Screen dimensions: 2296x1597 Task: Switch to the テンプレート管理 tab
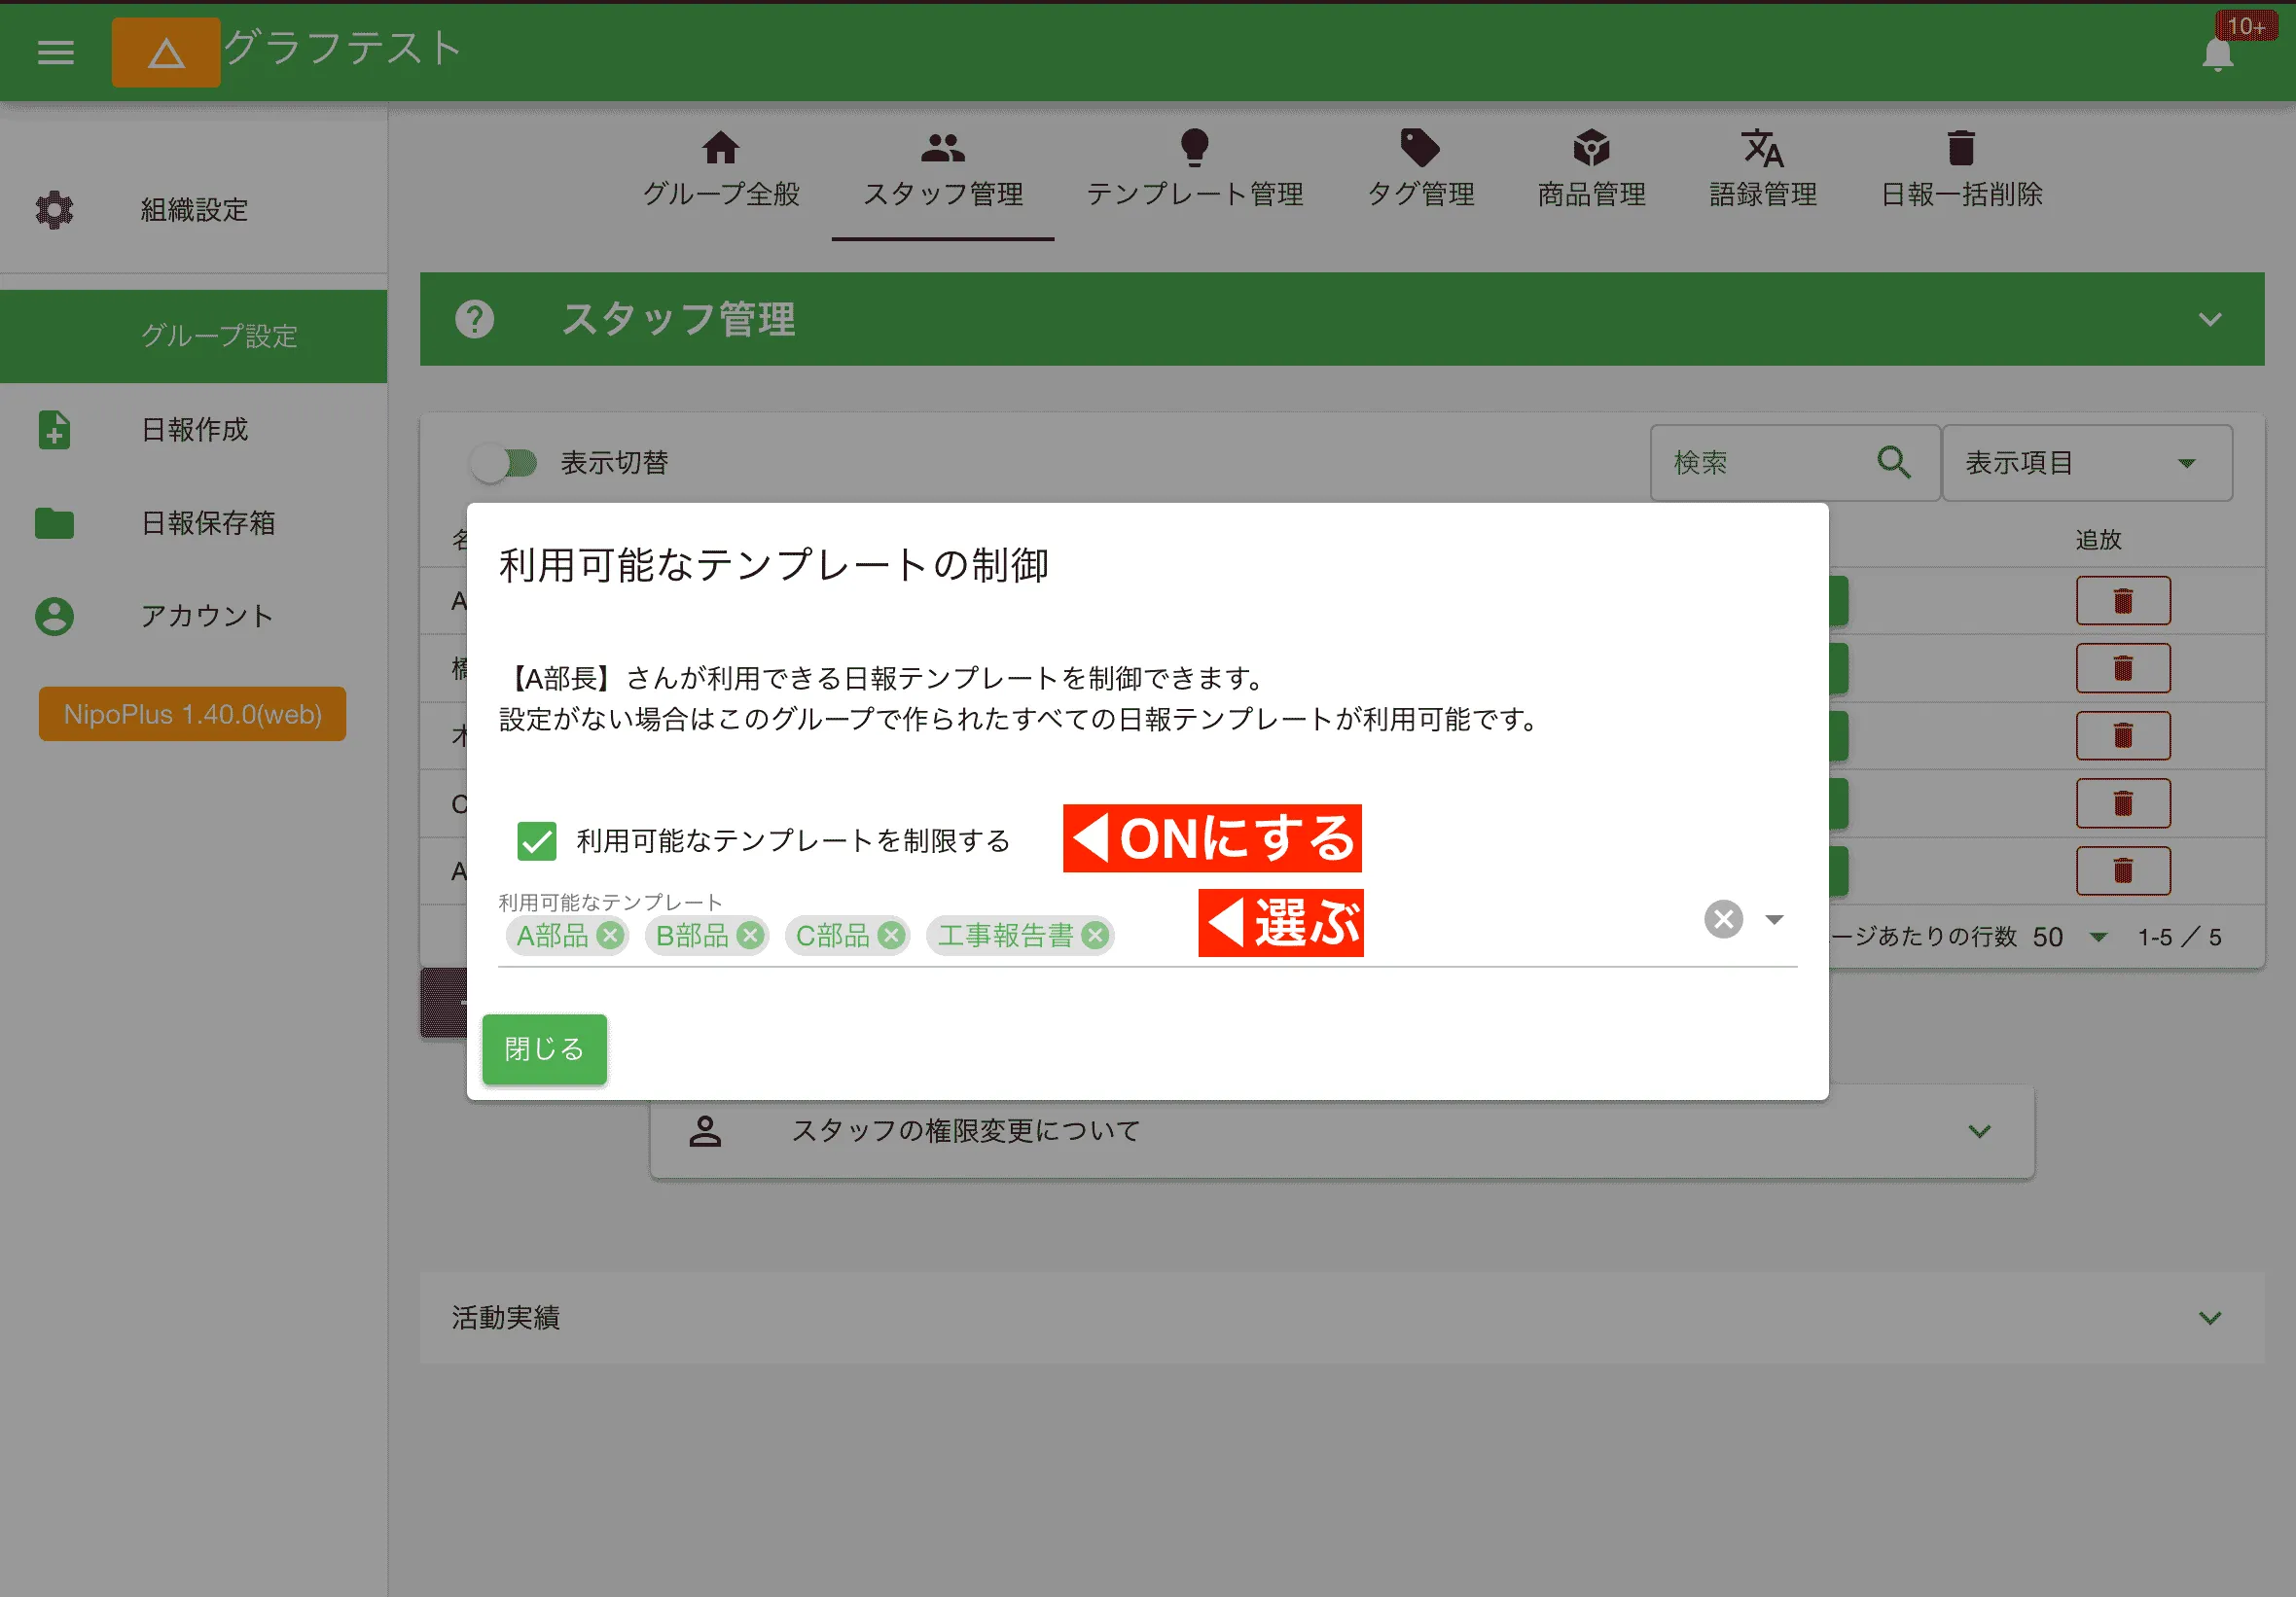[x=1196, y=170]
